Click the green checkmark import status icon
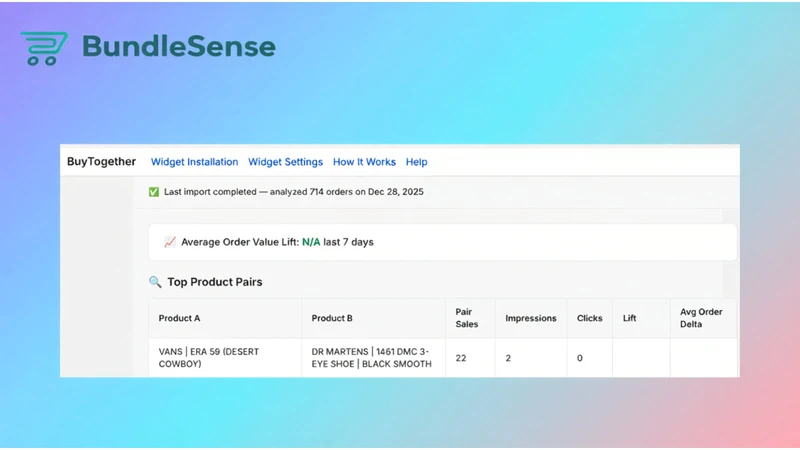 tap(154, 192)
